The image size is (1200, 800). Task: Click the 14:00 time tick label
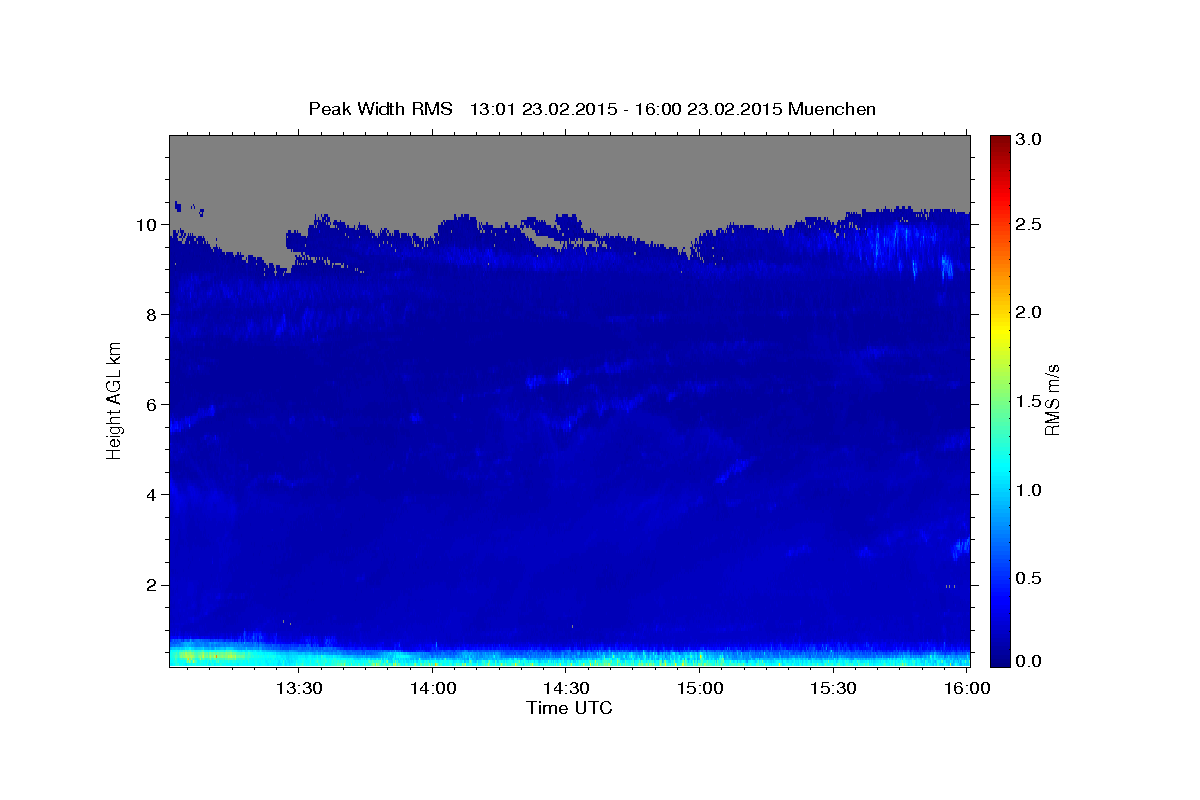tap(433, 689)
